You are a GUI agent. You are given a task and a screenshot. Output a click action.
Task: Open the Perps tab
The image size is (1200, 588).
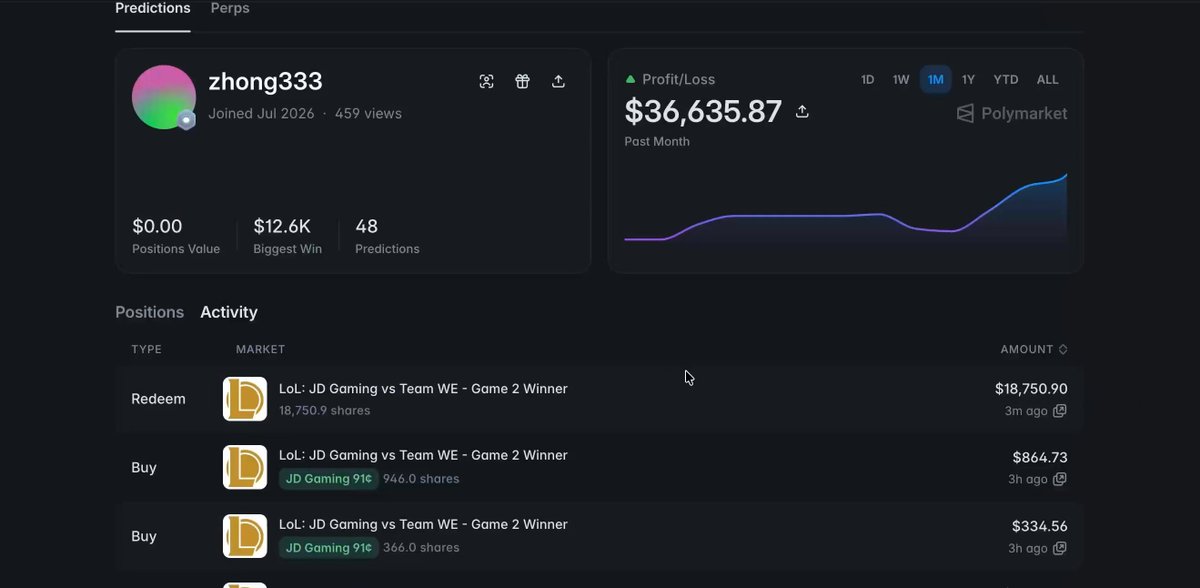click(230, 8)
